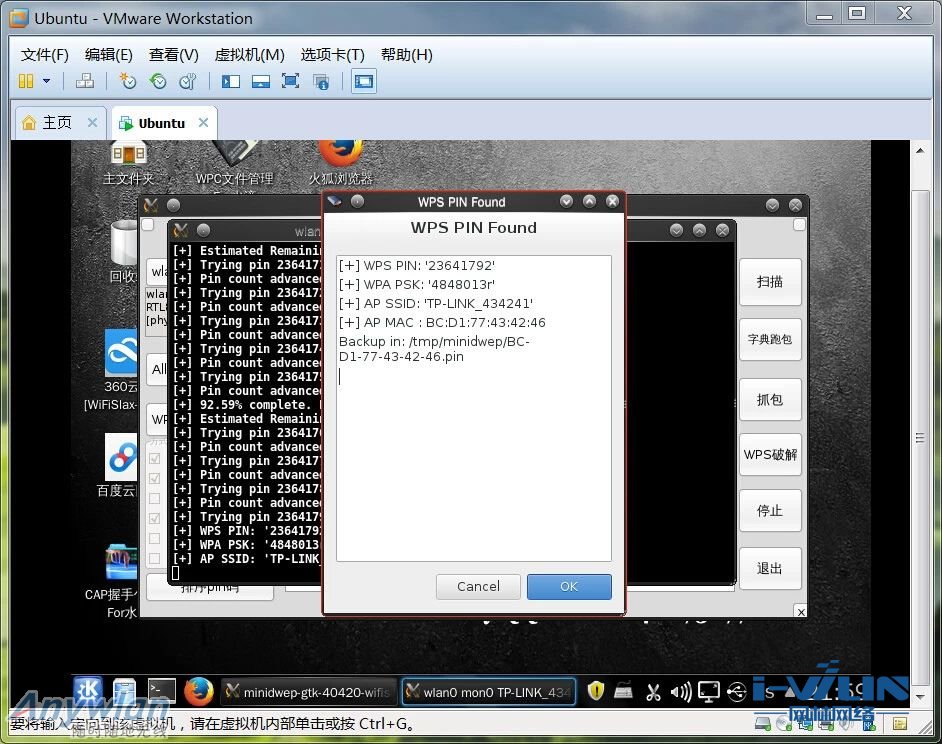
Task: Click OK in WPS PIN Found dialog
Action: pyautogui.click(x=569, y=586)
